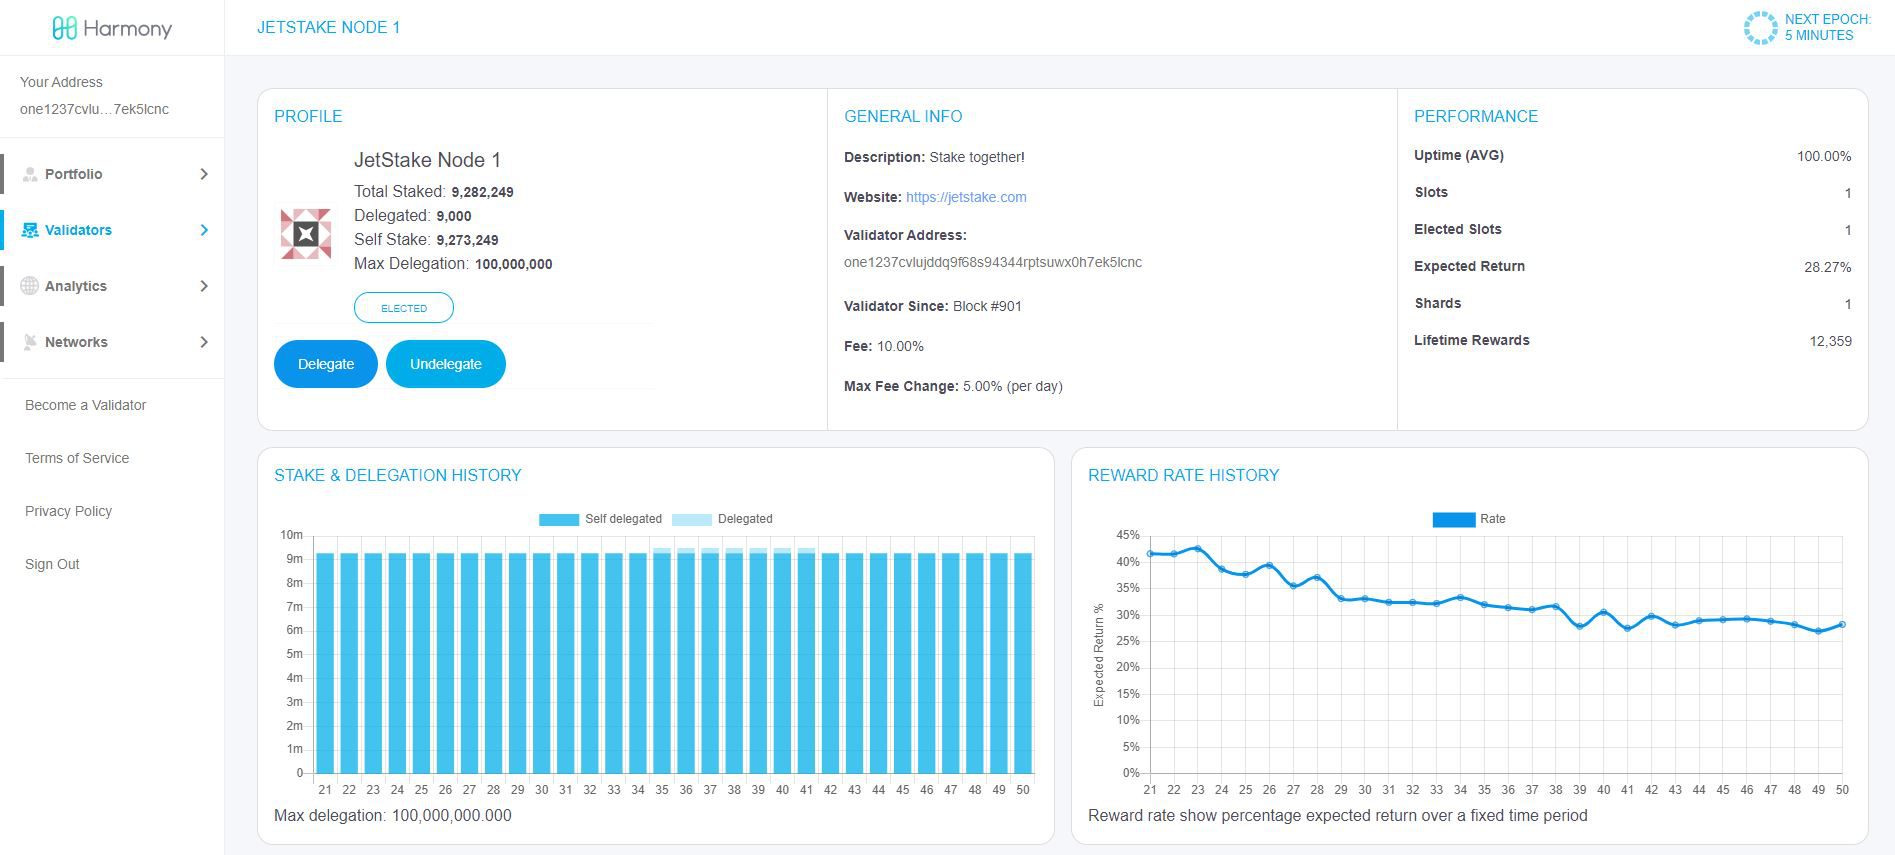1895x855 pixels.
Task: Click the Max Fee Change 5.00% text
Action: pyautogui.click(x=953, y=386)
